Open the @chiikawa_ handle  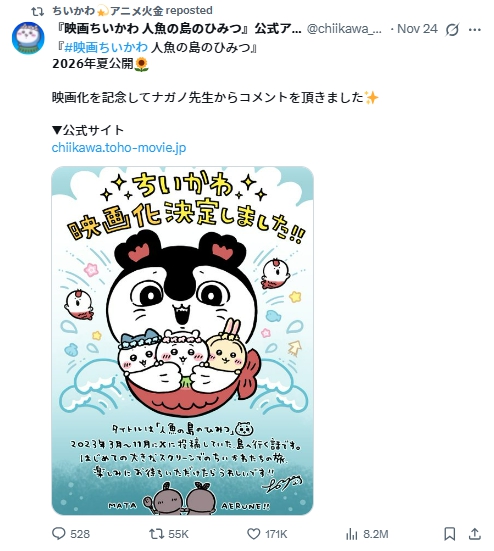click(x=344, y=29)
